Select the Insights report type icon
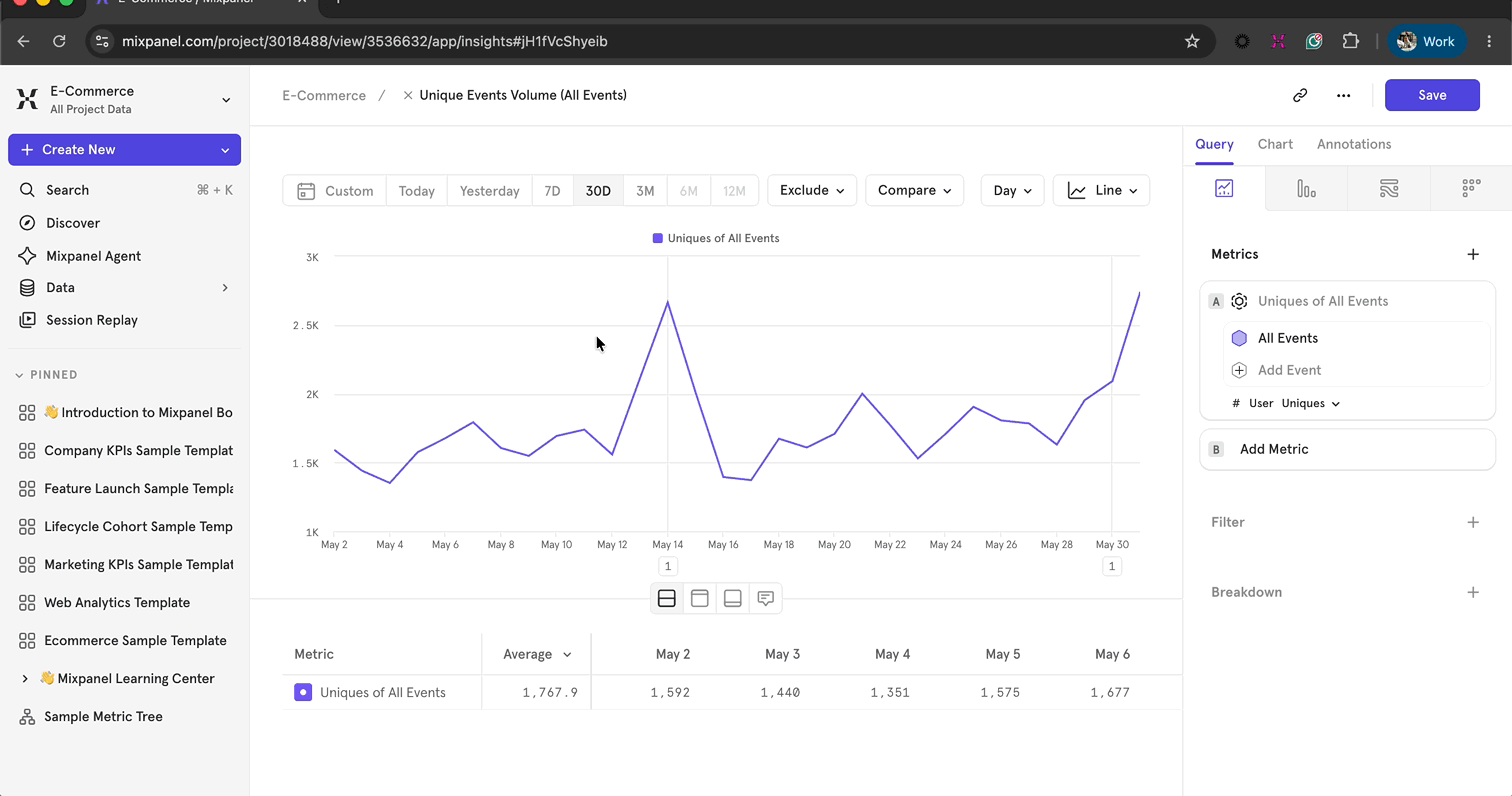 coord(1224,188)
